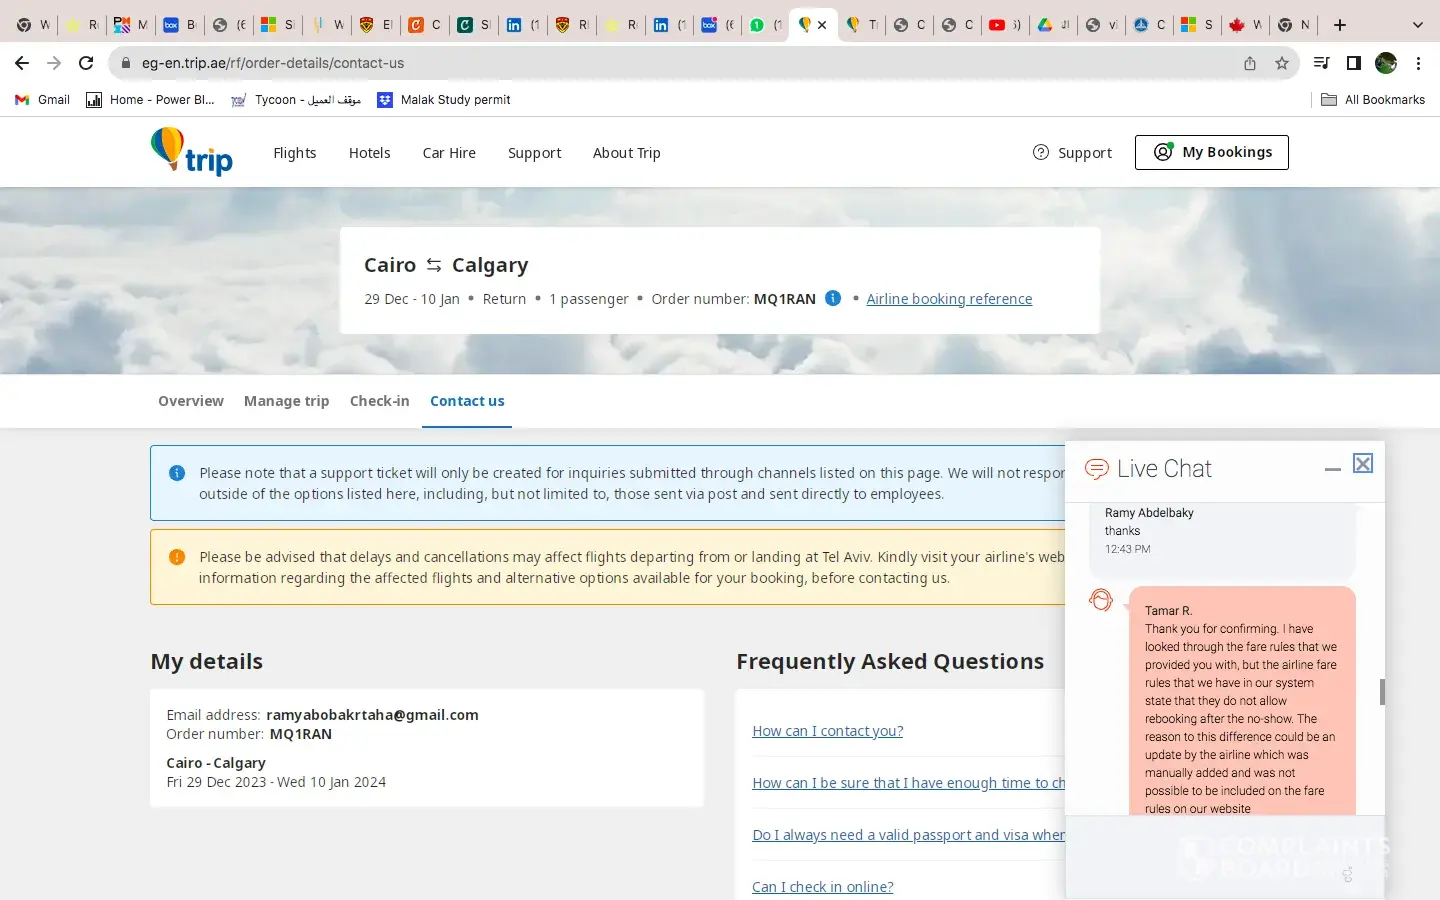Click the Live Chat scrollbar thumb

[x=1382, y=692]
